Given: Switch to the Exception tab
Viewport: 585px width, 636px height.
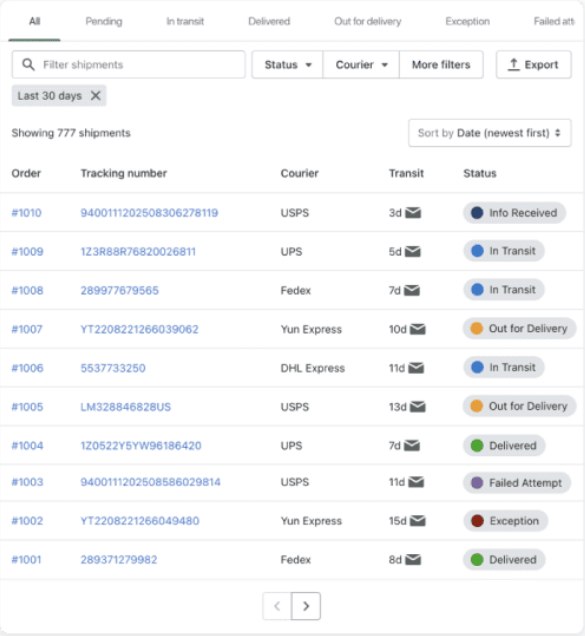Looking at the screenshot, I should pyautogui.click(x=467, y=21).
